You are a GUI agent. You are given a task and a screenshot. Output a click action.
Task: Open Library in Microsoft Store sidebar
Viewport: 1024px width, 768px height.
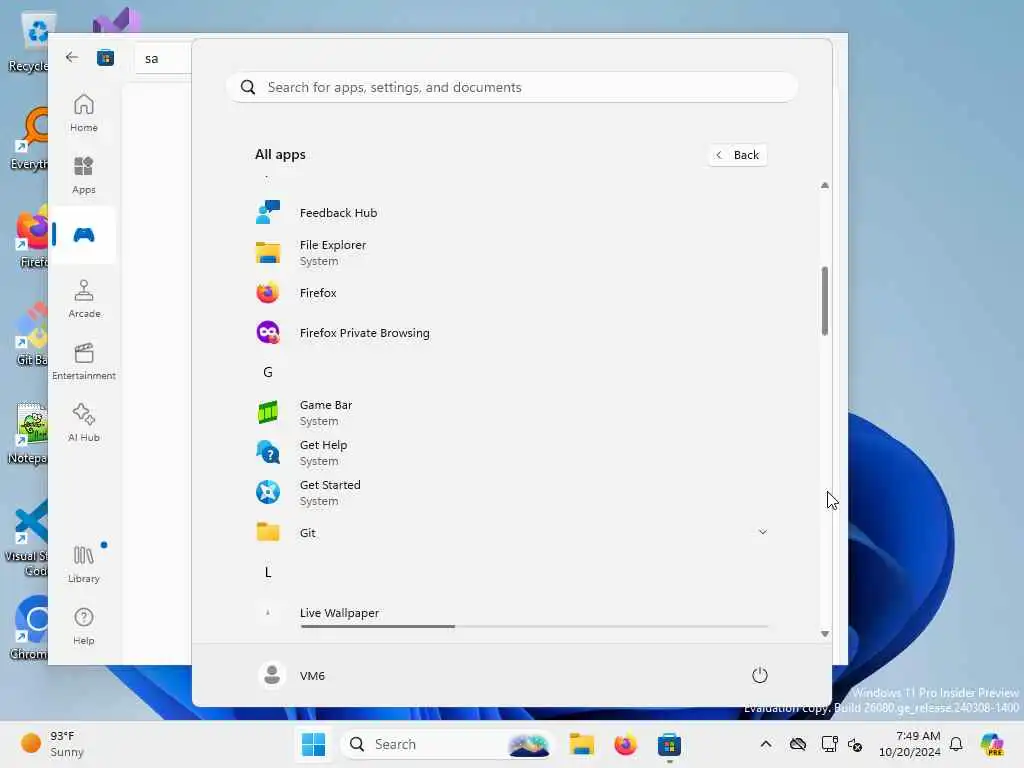coord(84,564)
